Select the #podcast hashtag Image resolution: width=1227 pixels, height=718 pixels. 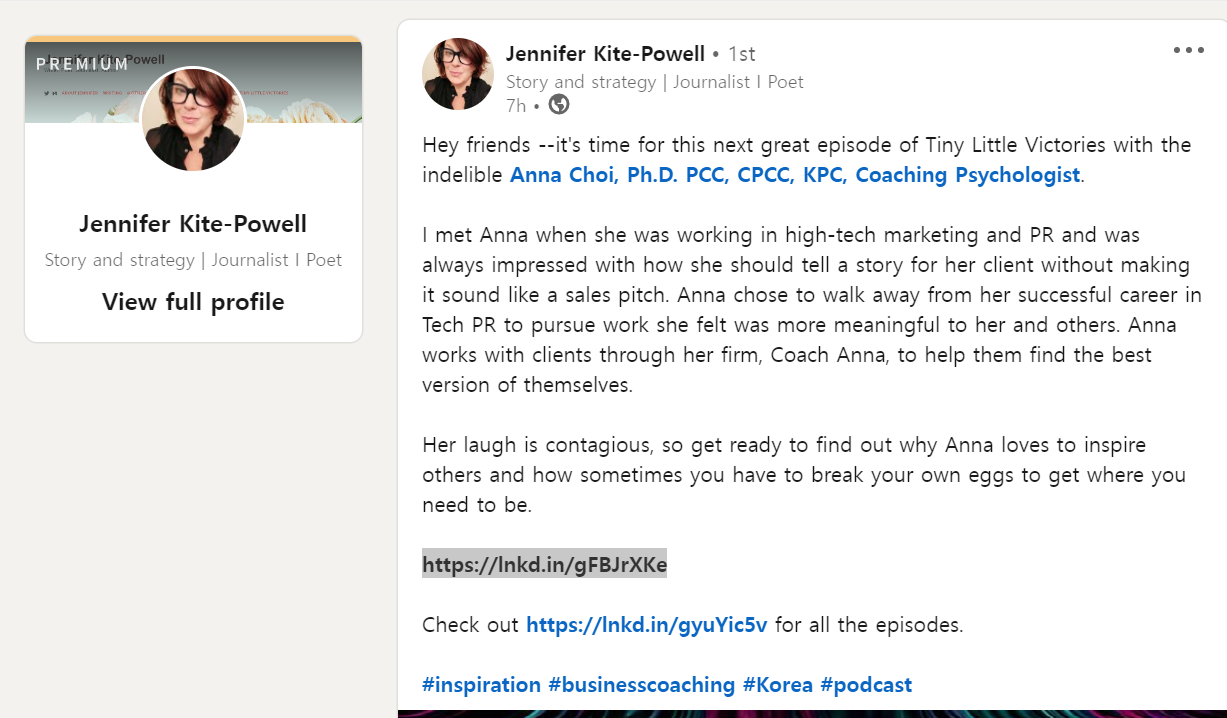point(866,685)
